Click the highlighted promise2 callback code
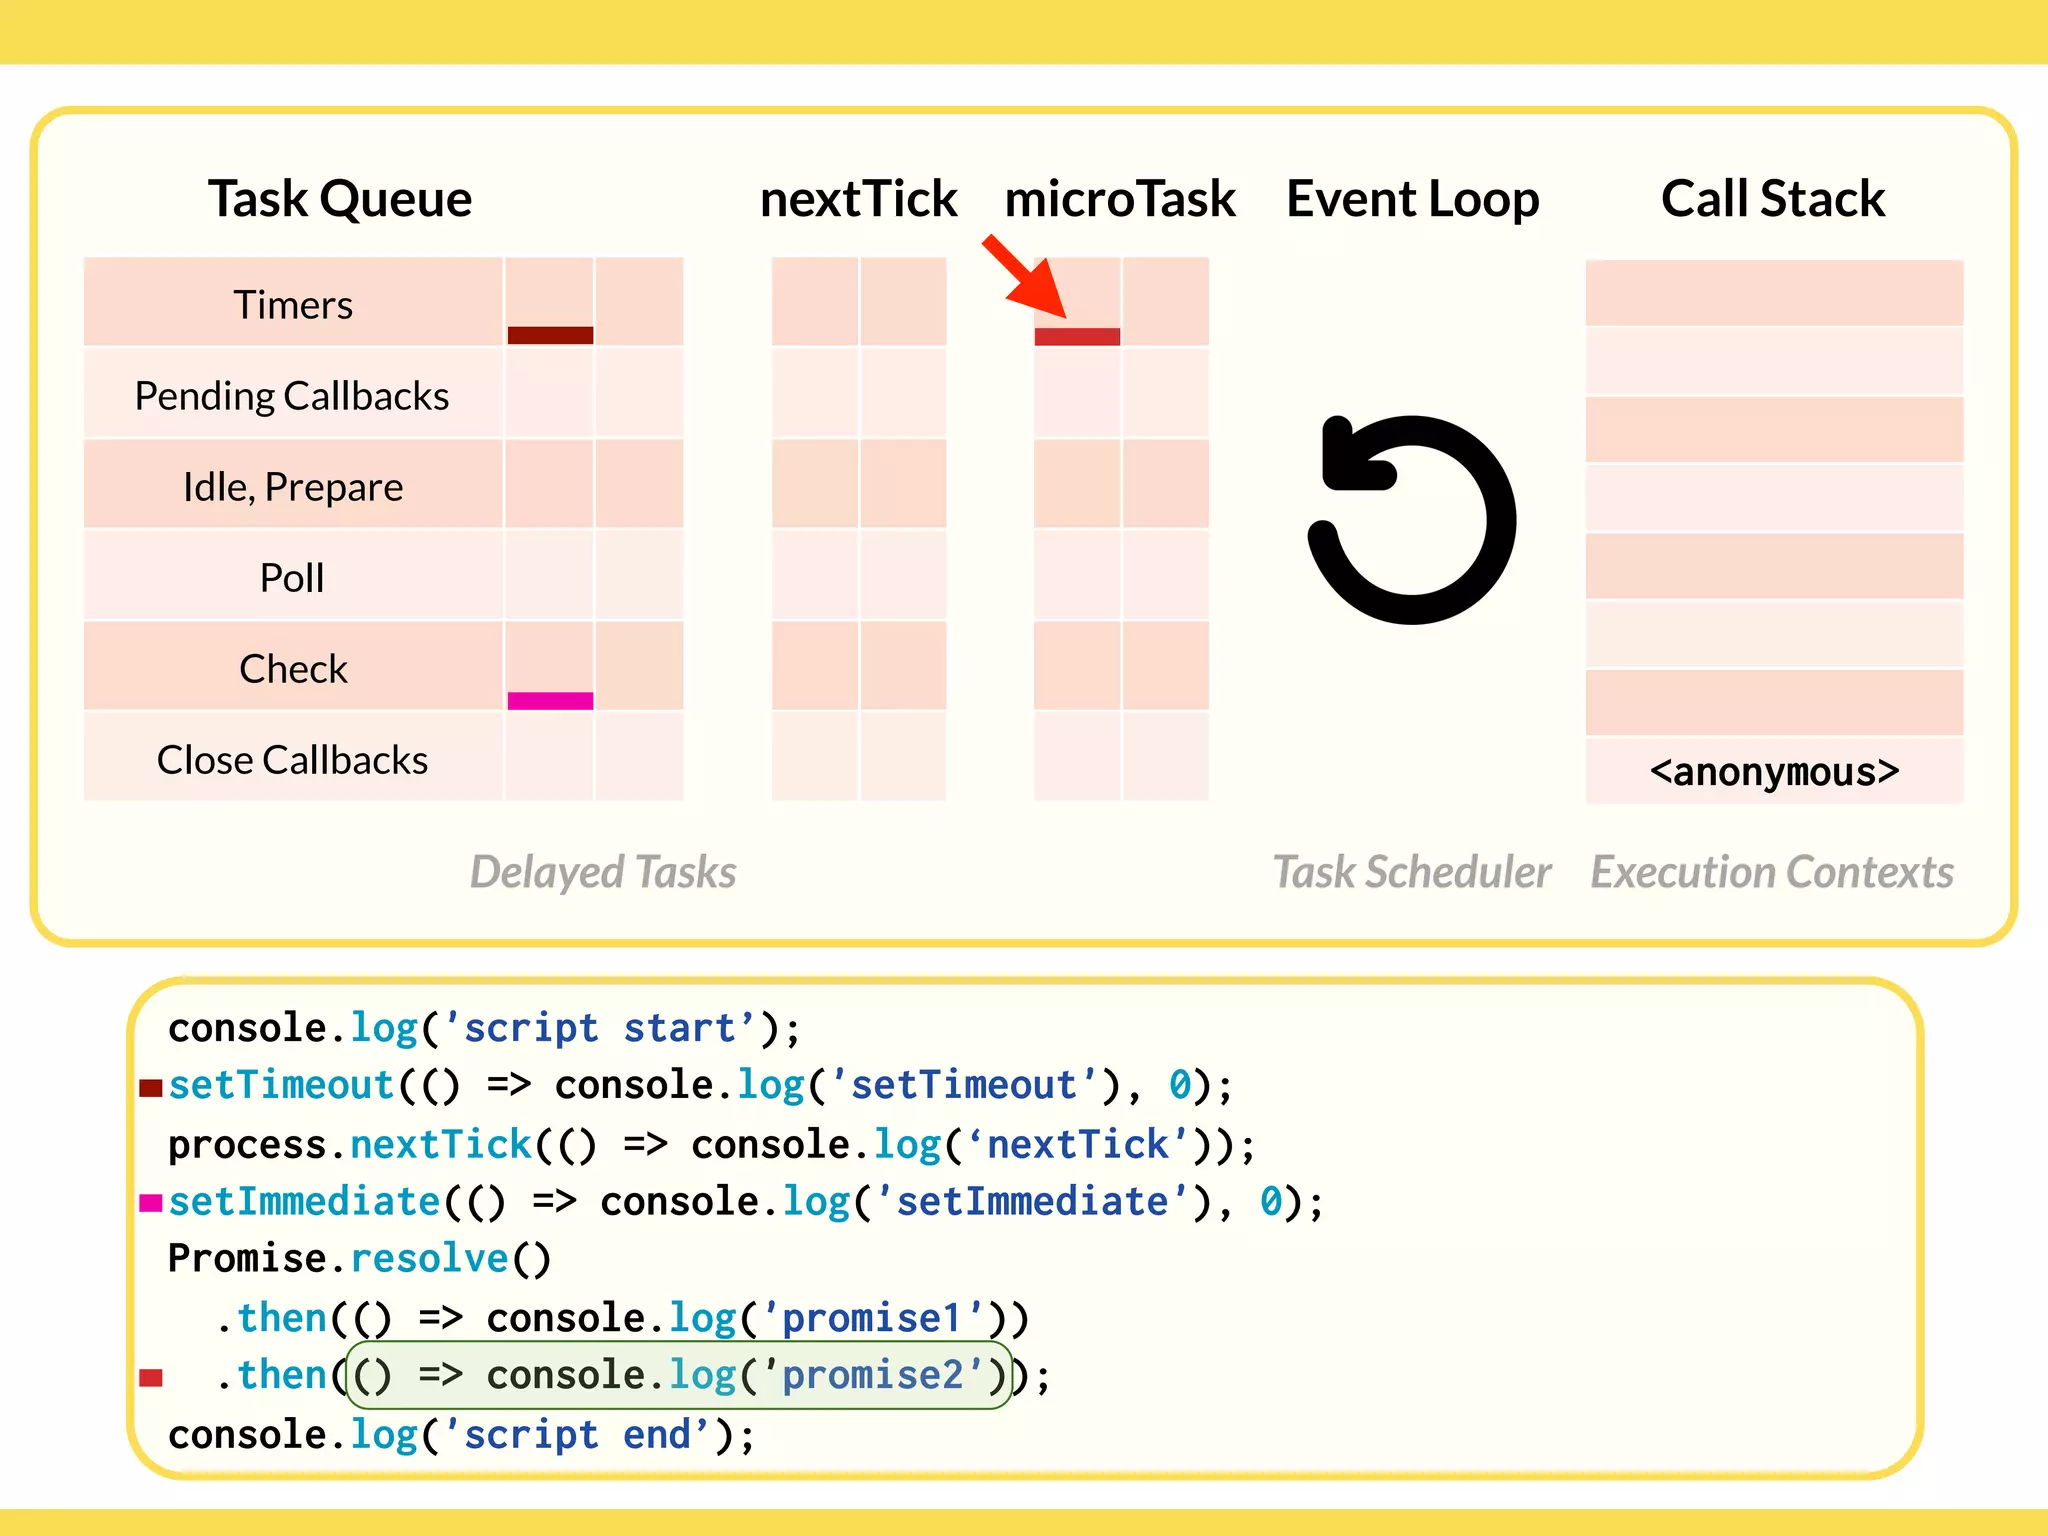2048x1536 pixels. pos(678,1376)
